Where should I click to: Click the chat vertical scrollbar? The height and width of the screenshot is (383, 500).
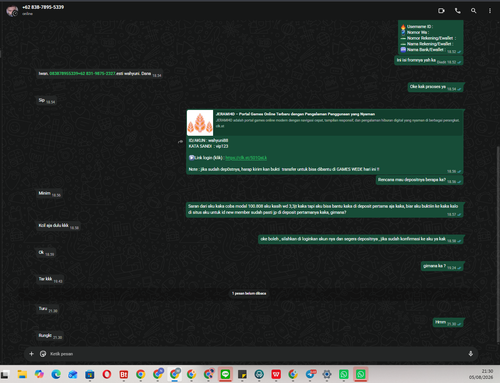pyautogui.click(x=498, y=245)
